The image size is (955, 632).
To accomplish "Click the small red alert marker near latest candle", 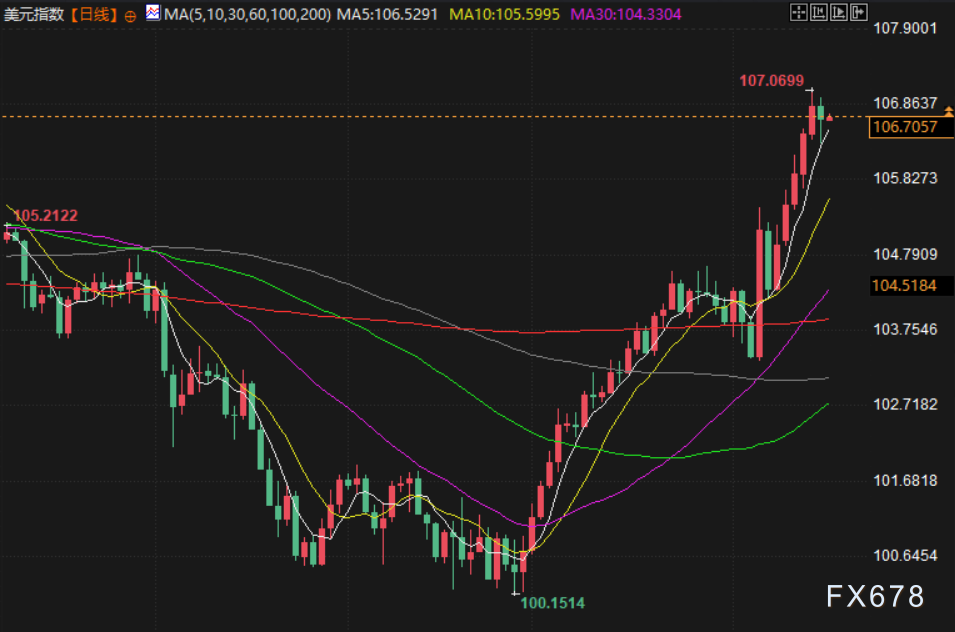I will pyautogui.click(x=830, y=117).
